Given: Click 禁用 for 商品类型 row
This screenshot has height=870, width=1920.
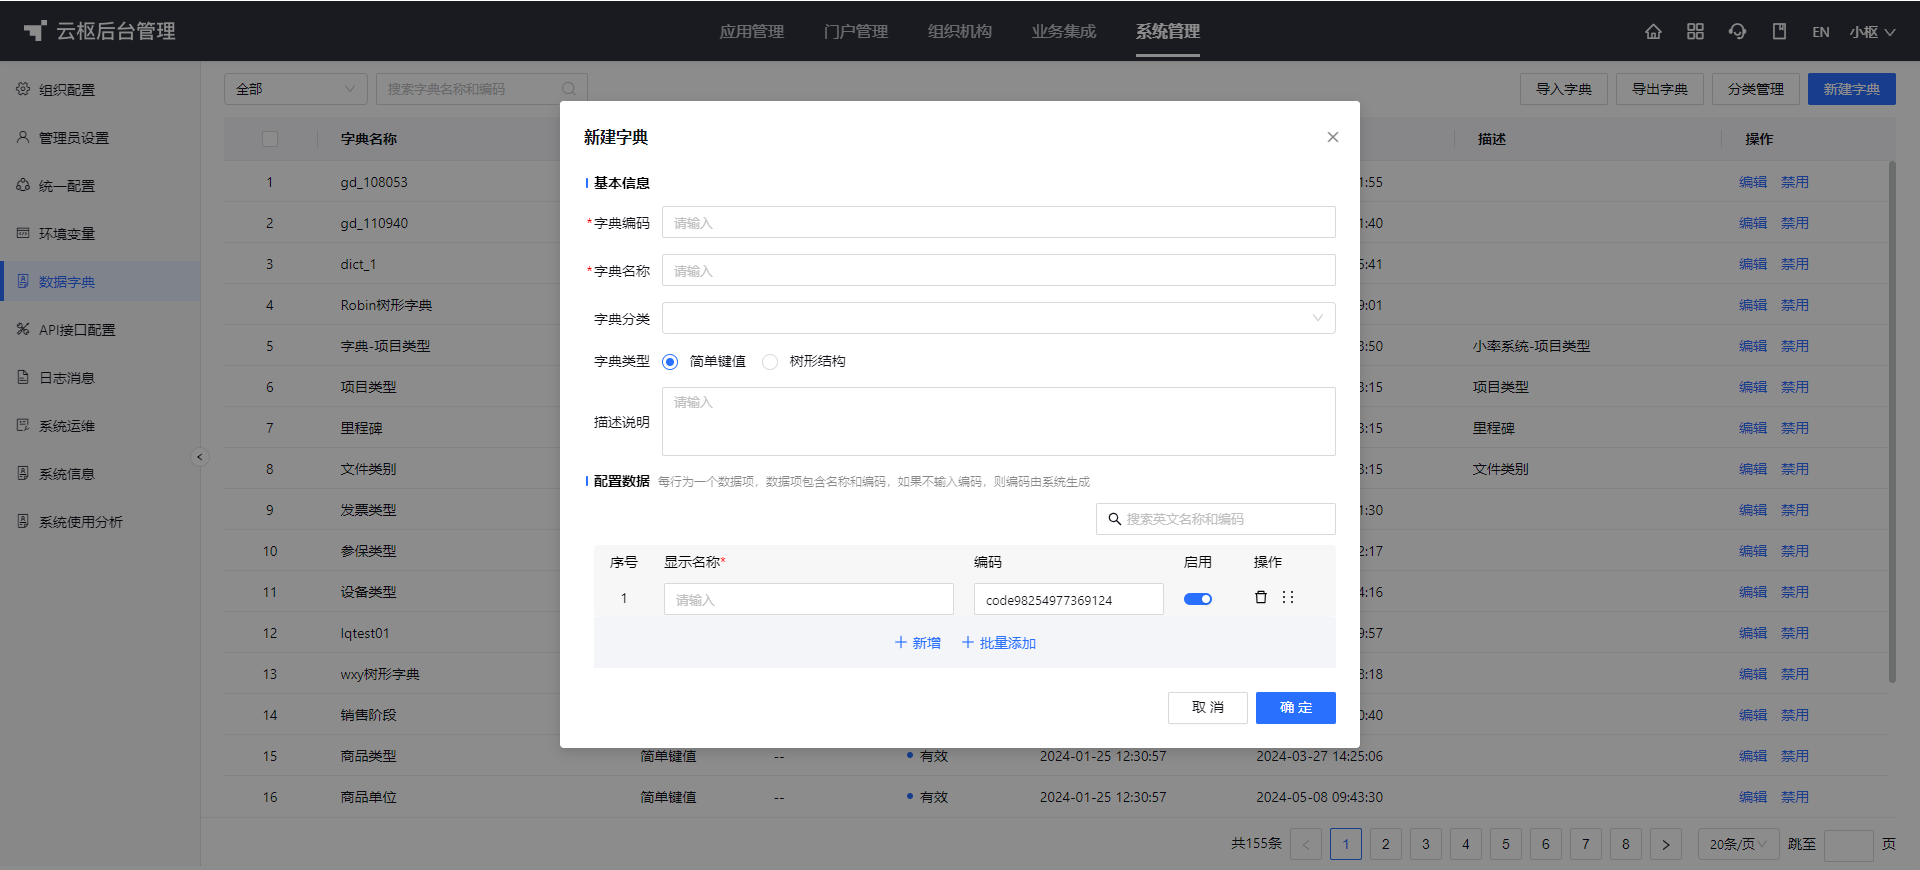Looking at the screenshot, I should 1795,756.
